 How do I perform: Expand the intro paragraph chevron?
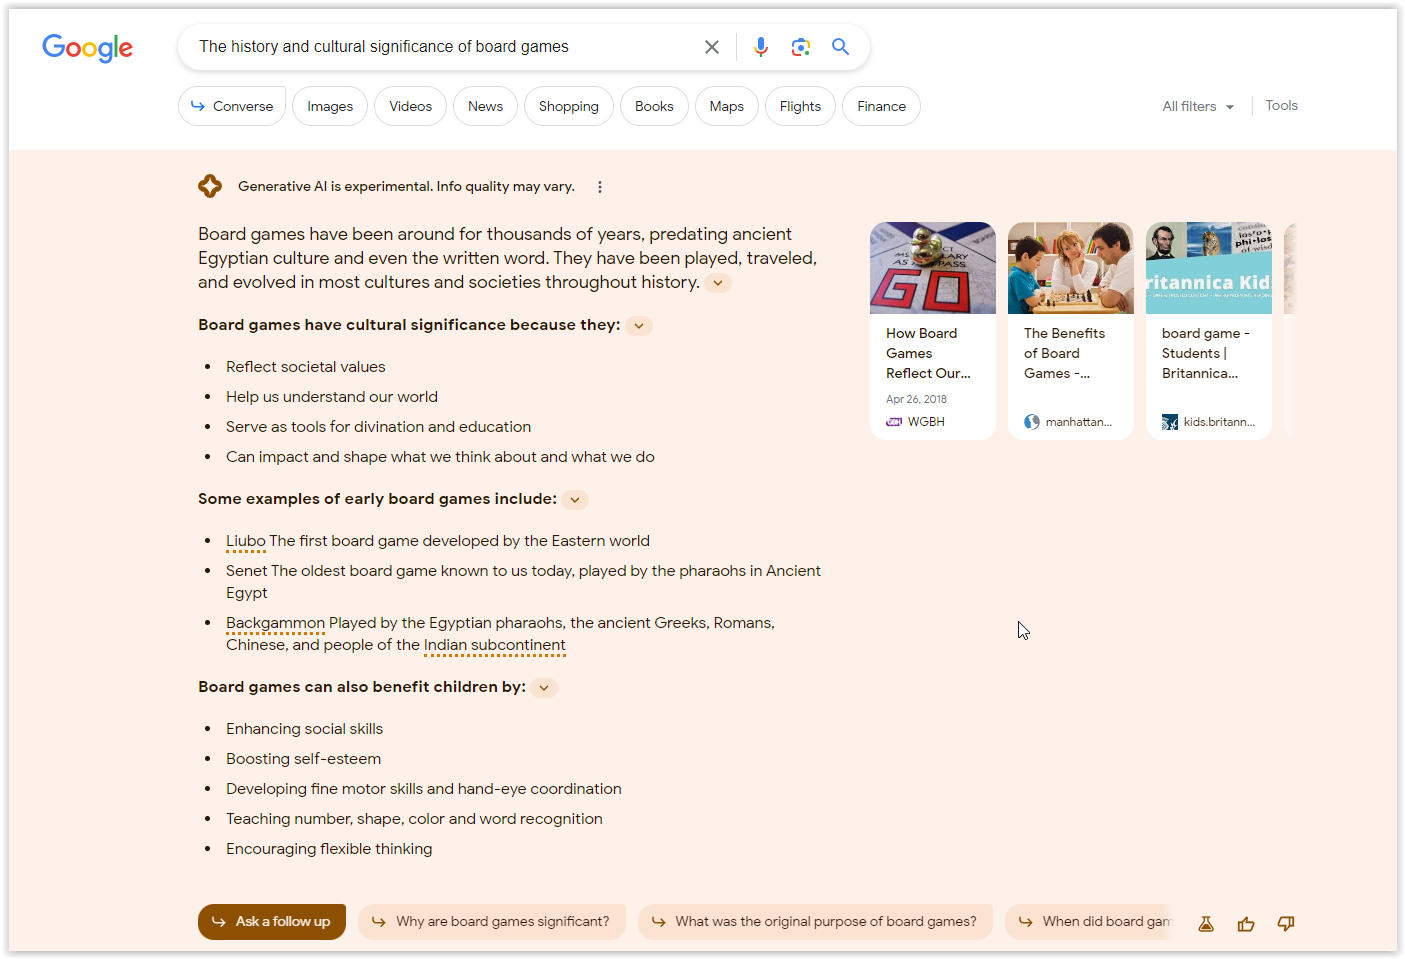point(717,282)
